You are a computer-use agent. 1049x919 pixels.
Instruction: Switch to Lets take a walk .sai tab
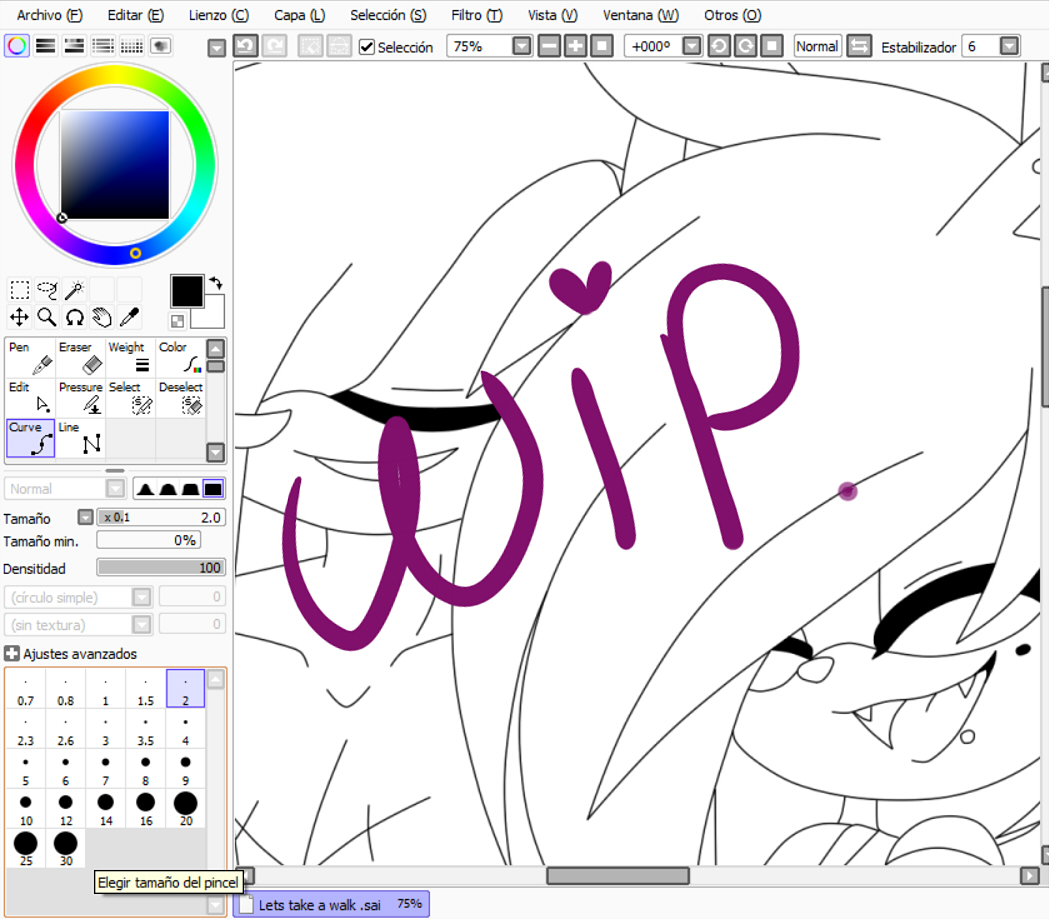[x=332, y=904]
